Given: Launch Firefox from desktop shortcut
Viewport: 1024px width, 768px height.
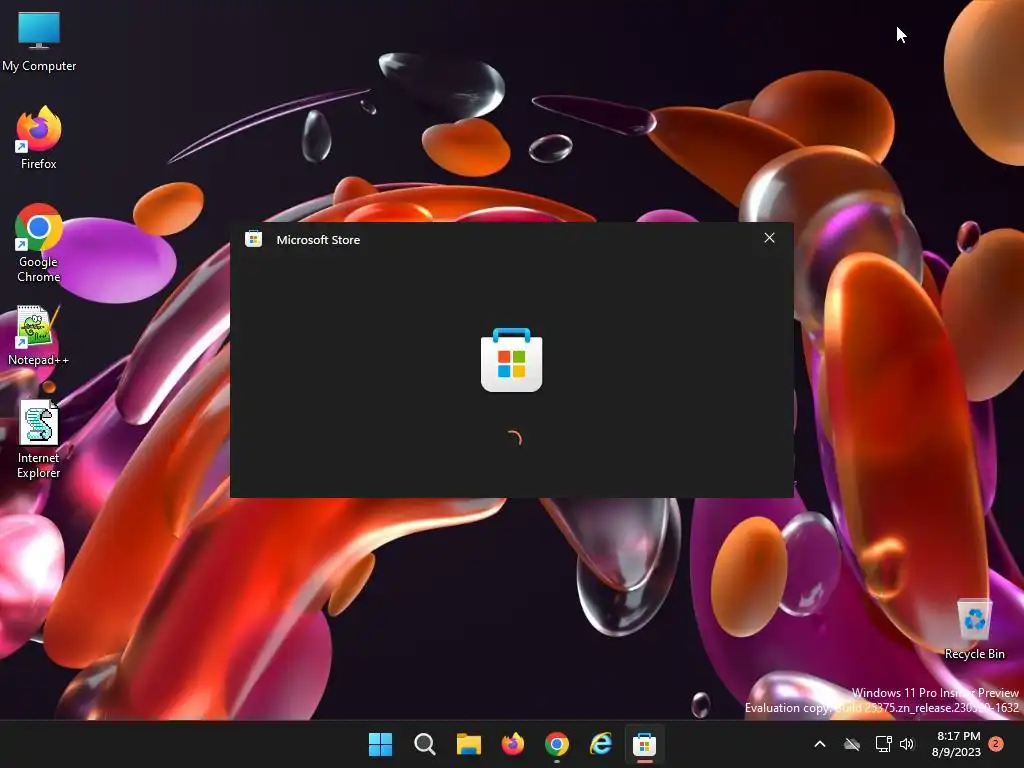Looking at the screenshot, I should coord(39,138).
